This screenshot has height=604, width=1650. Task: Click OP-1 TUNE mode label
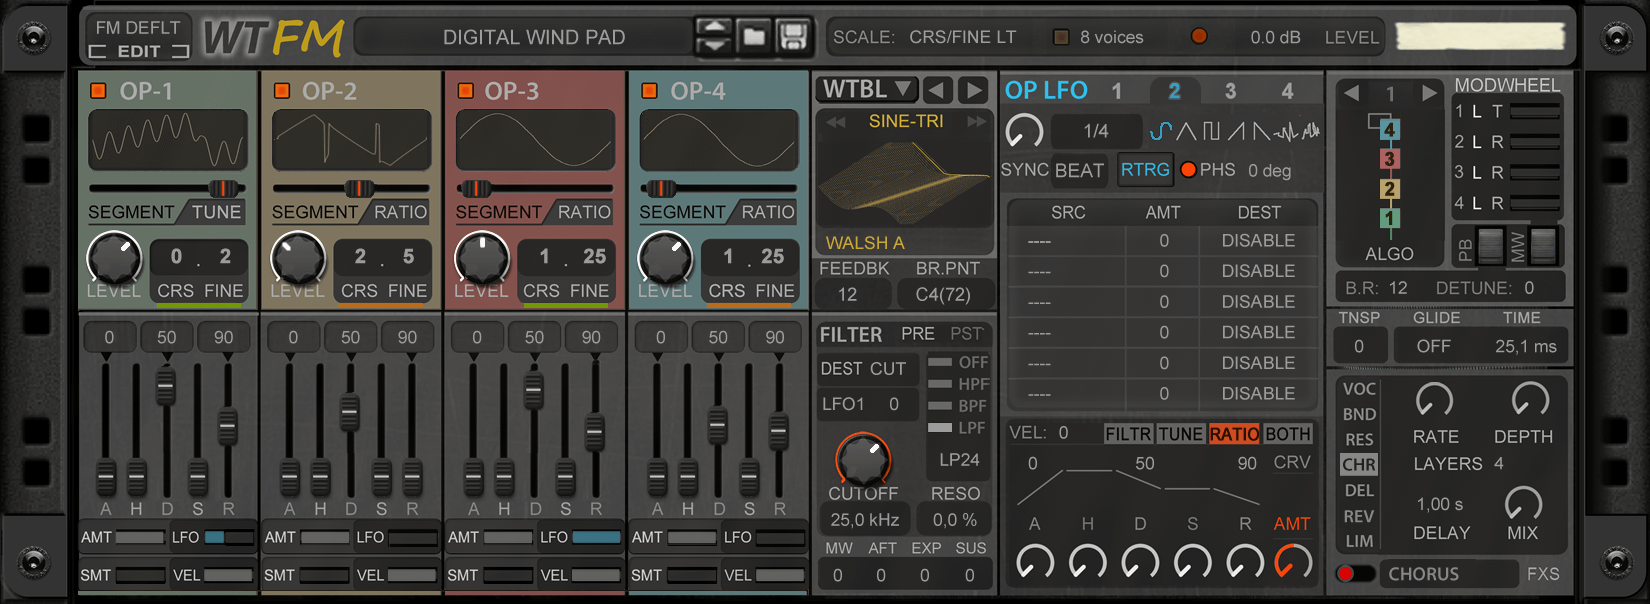pyautogui.click(x=216, y=212)
